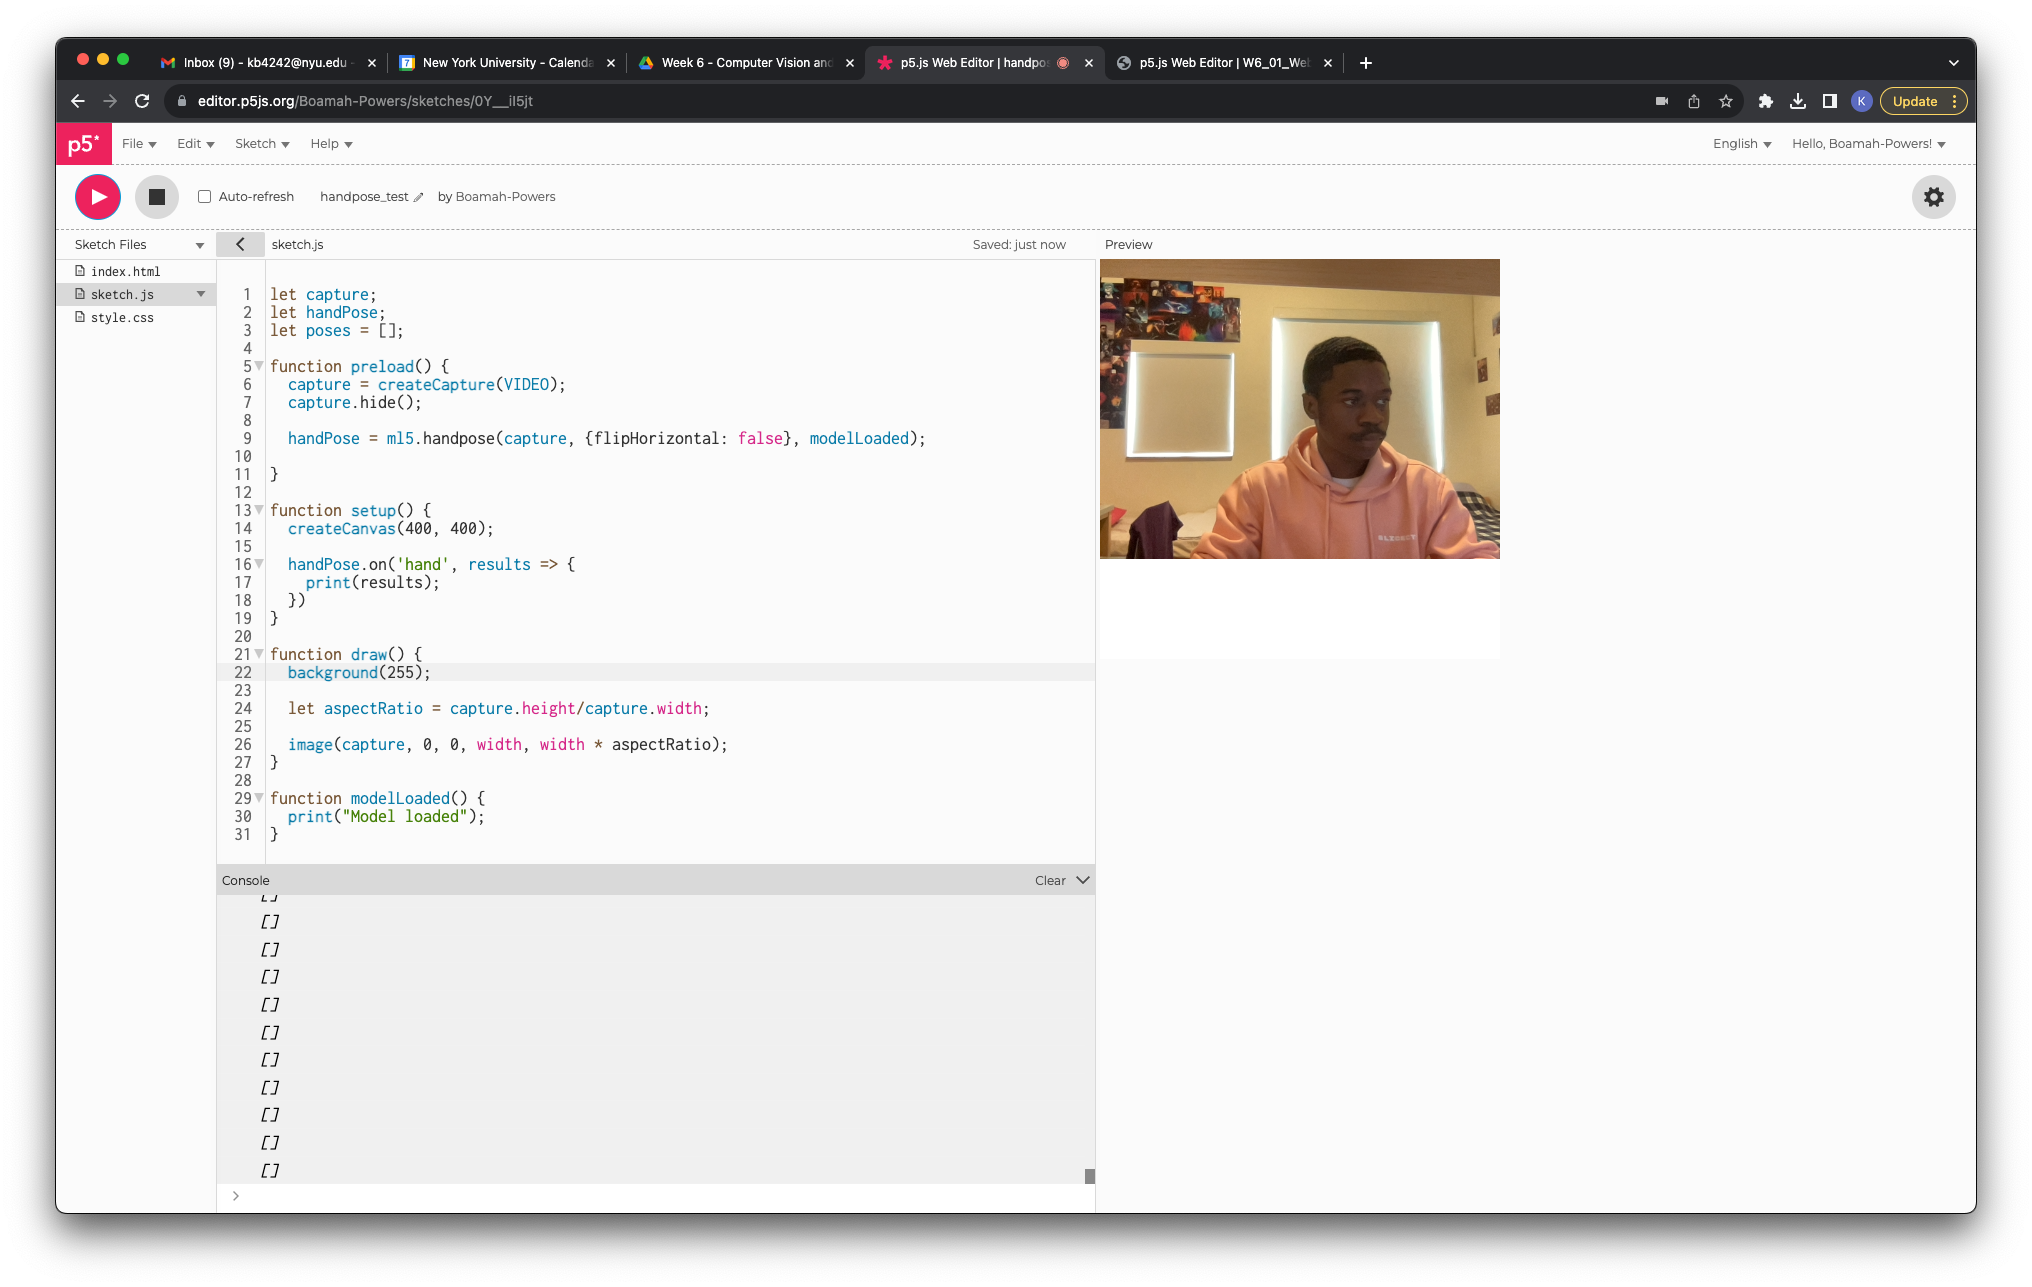Viewport: 2032px width, 1287px height.
Task: Click the console scrollbar thumb
Action: coord(1090,1177)
